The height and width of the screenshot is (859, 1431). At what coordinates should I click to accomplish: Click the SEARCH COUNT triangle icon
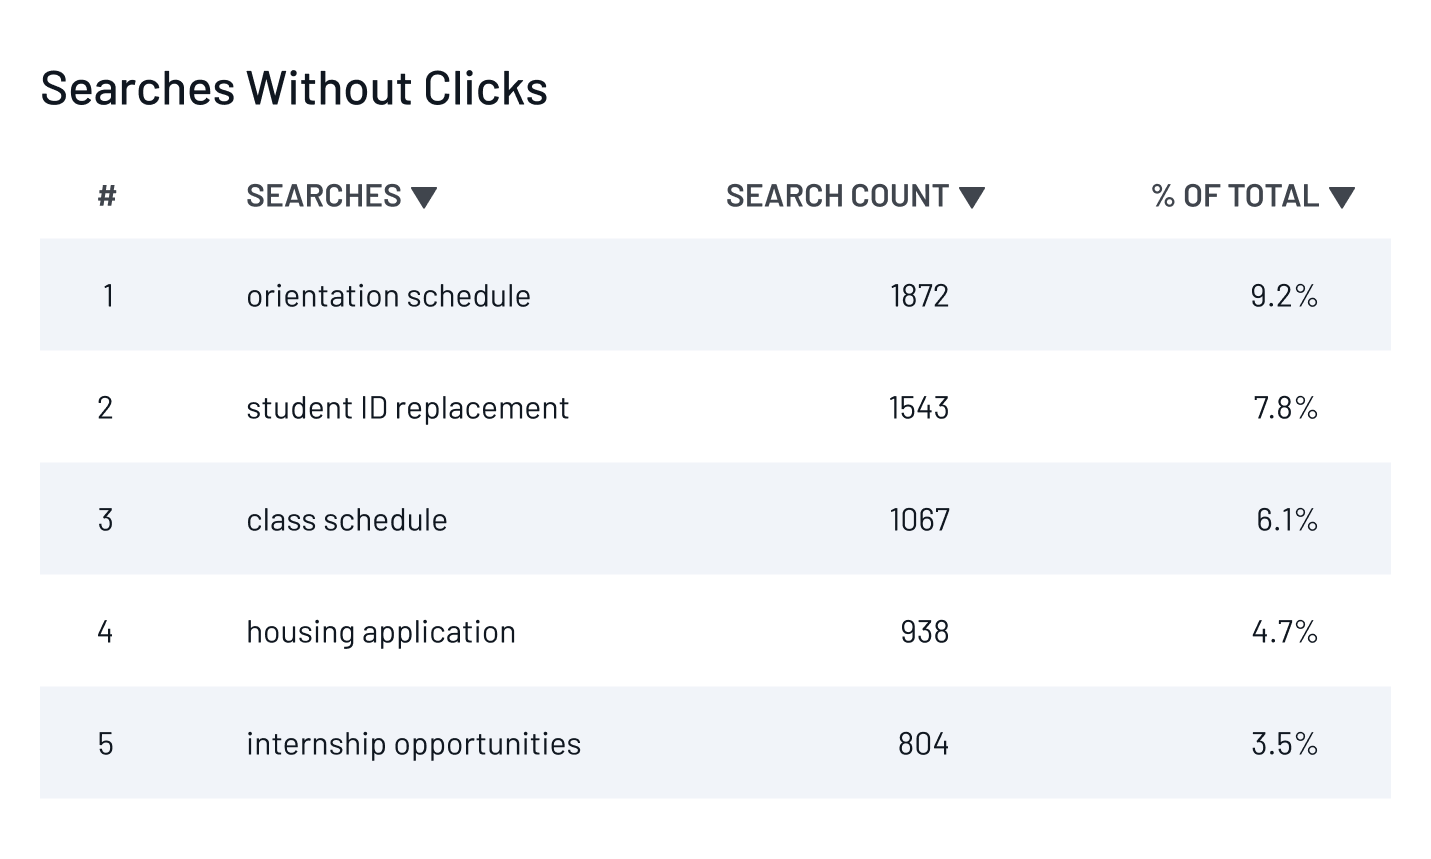tap(973, 197)
